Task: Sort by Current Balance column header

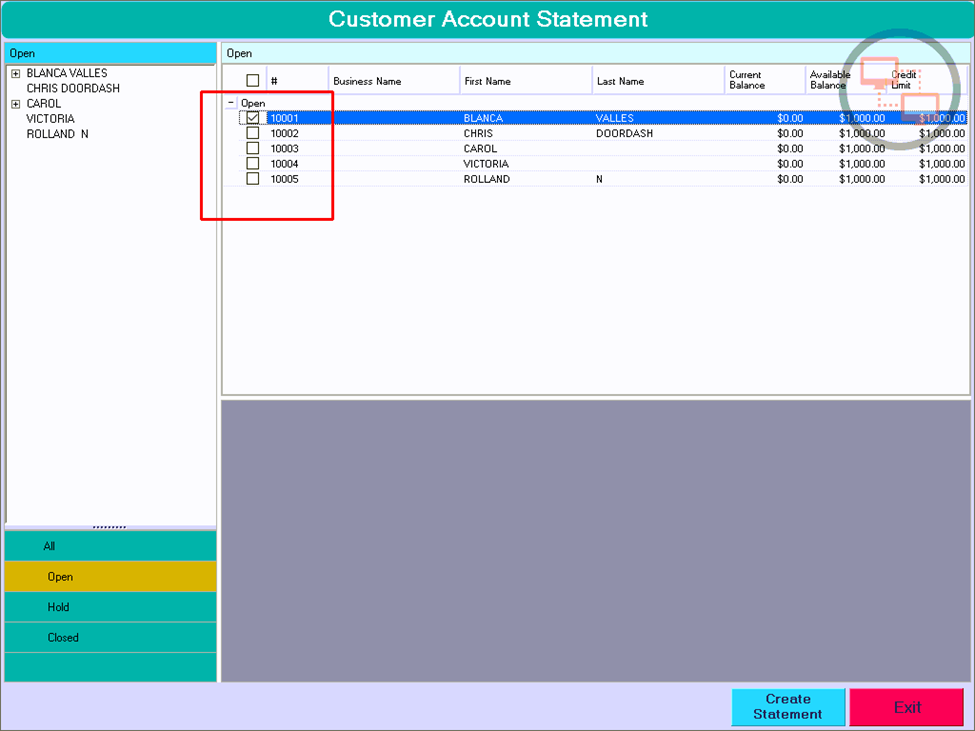Action: pyautogui.click(x=765, y=80)
